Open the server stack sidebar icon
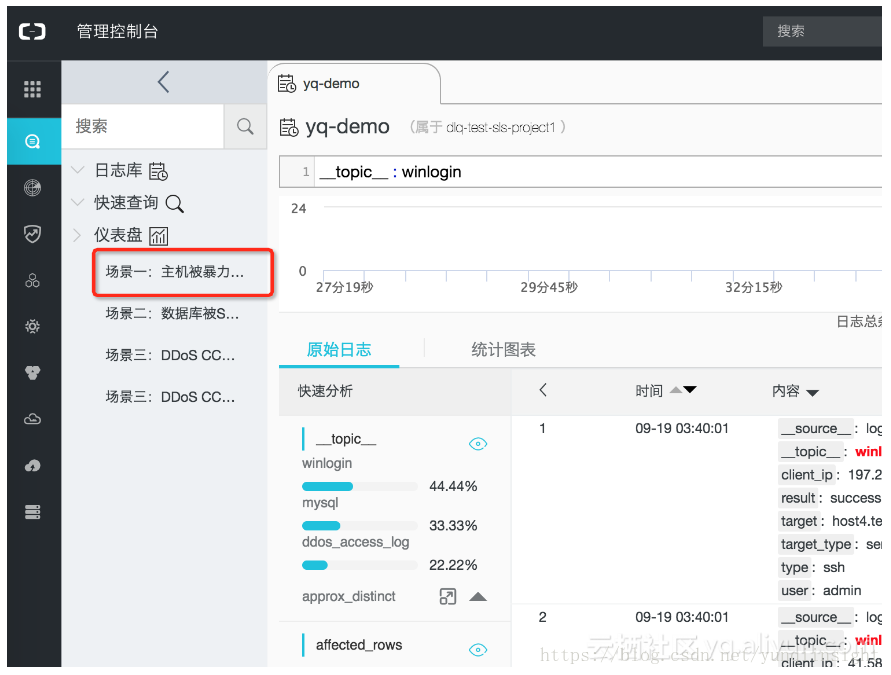 tap(32, 512)
